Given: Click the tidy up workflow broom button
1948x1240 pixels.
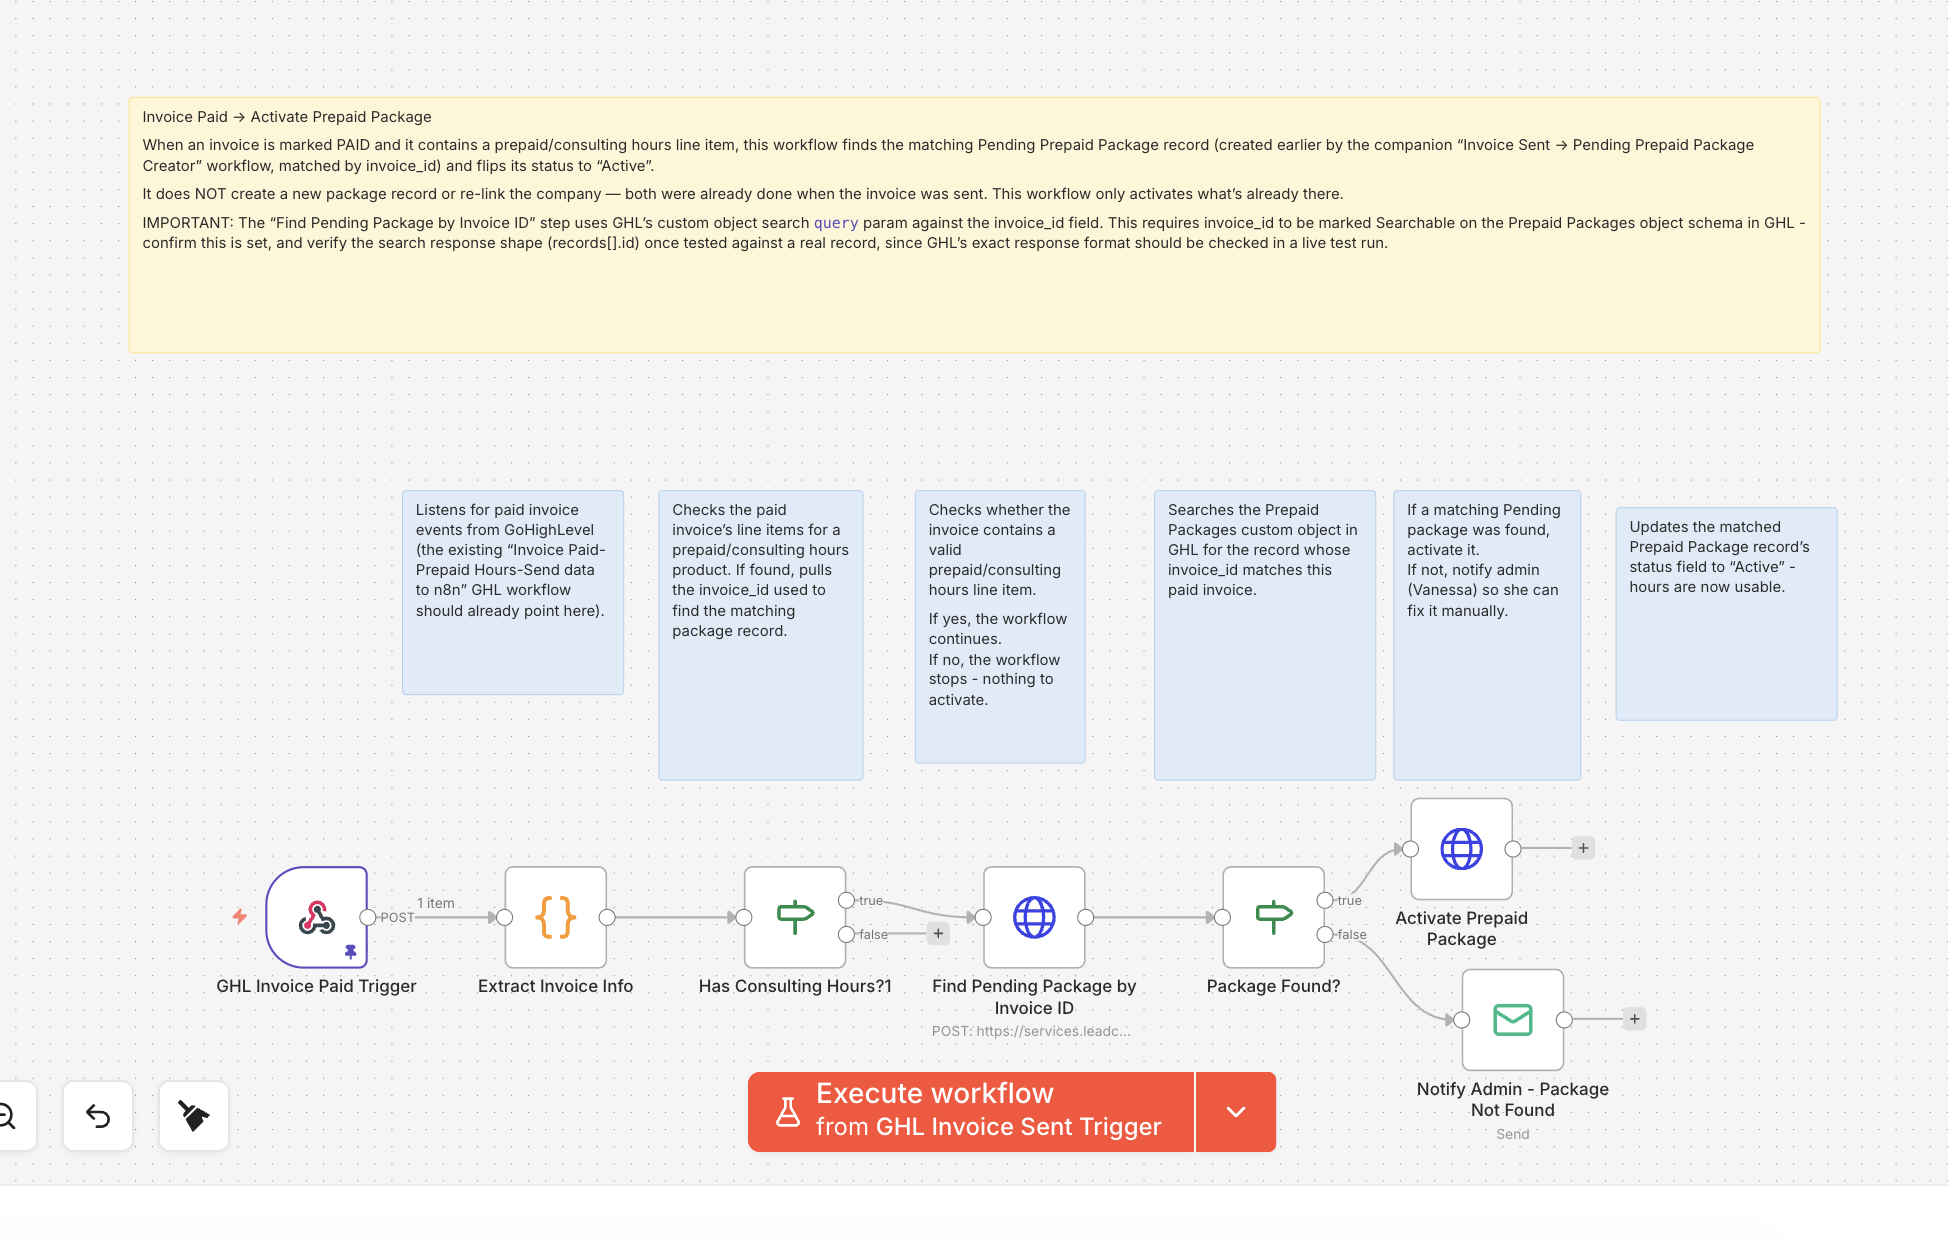Looking at the screenshot, I should coord(194,1115).
